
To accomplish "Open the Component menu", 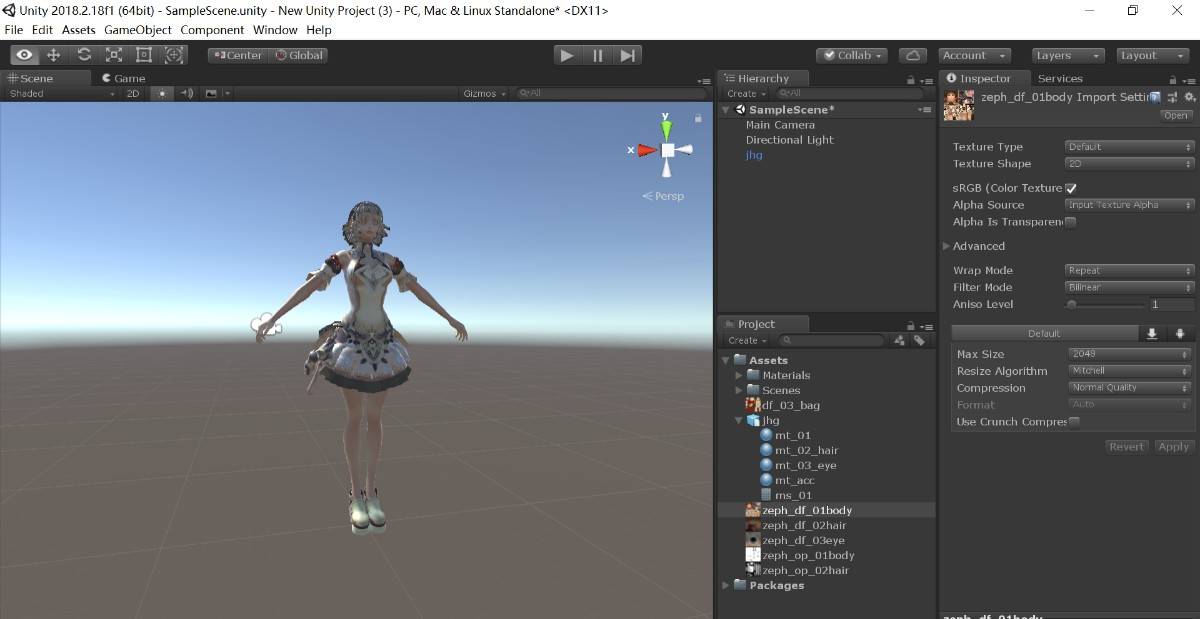I will point(212,30).
